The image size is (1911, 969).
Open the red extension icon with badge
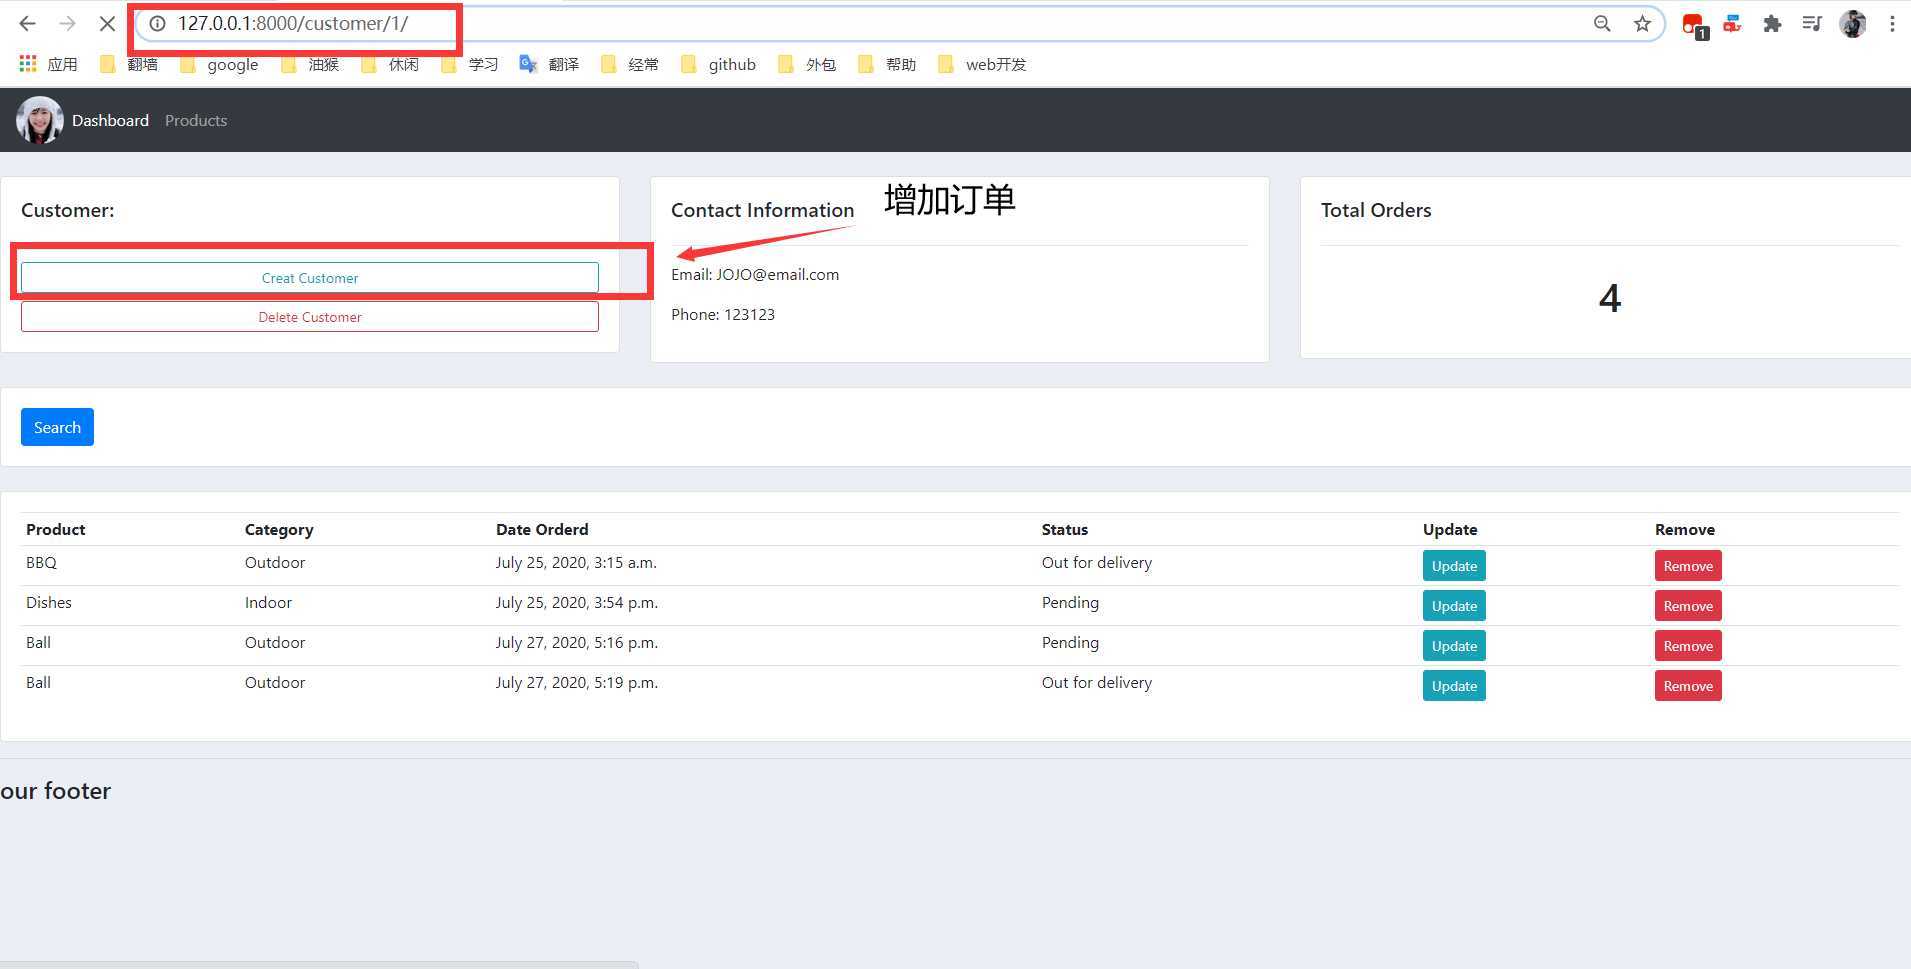tap(1694, 25)
